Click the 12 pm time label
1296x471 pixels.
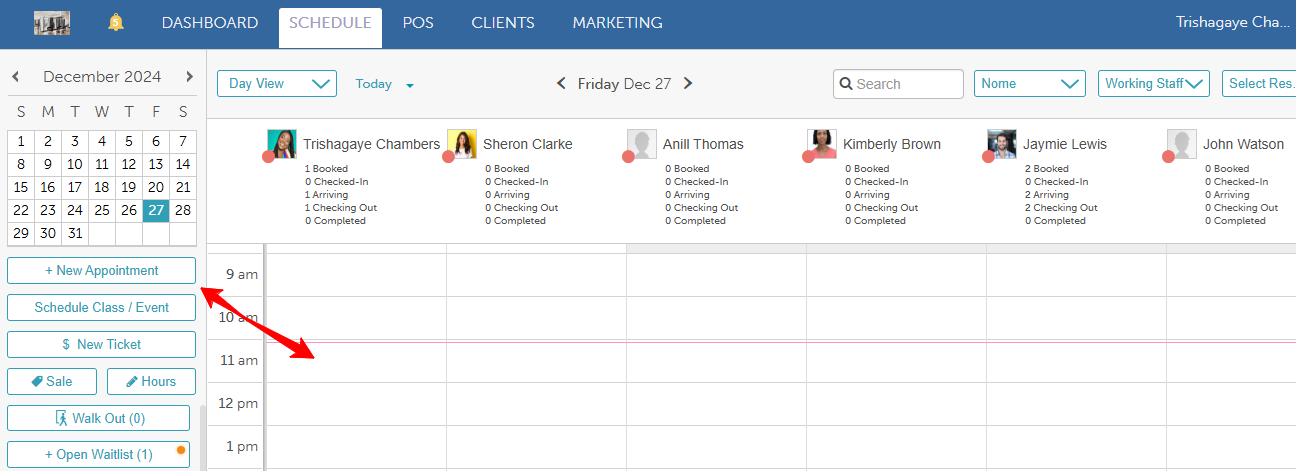click(238, 403)
